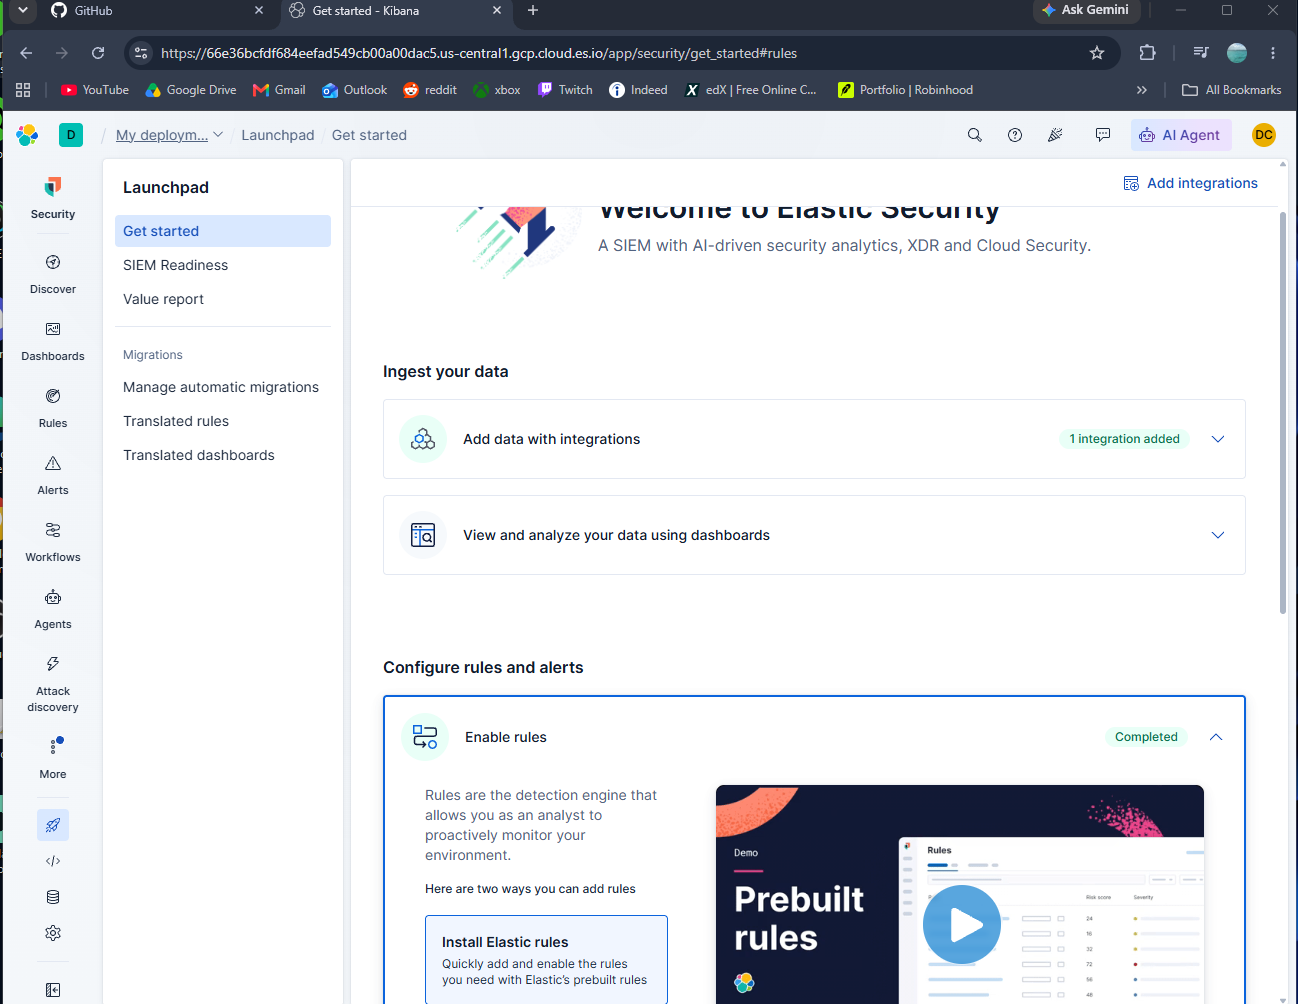
Task: Open site information icon in address bar
Action: tap(141, 53)
